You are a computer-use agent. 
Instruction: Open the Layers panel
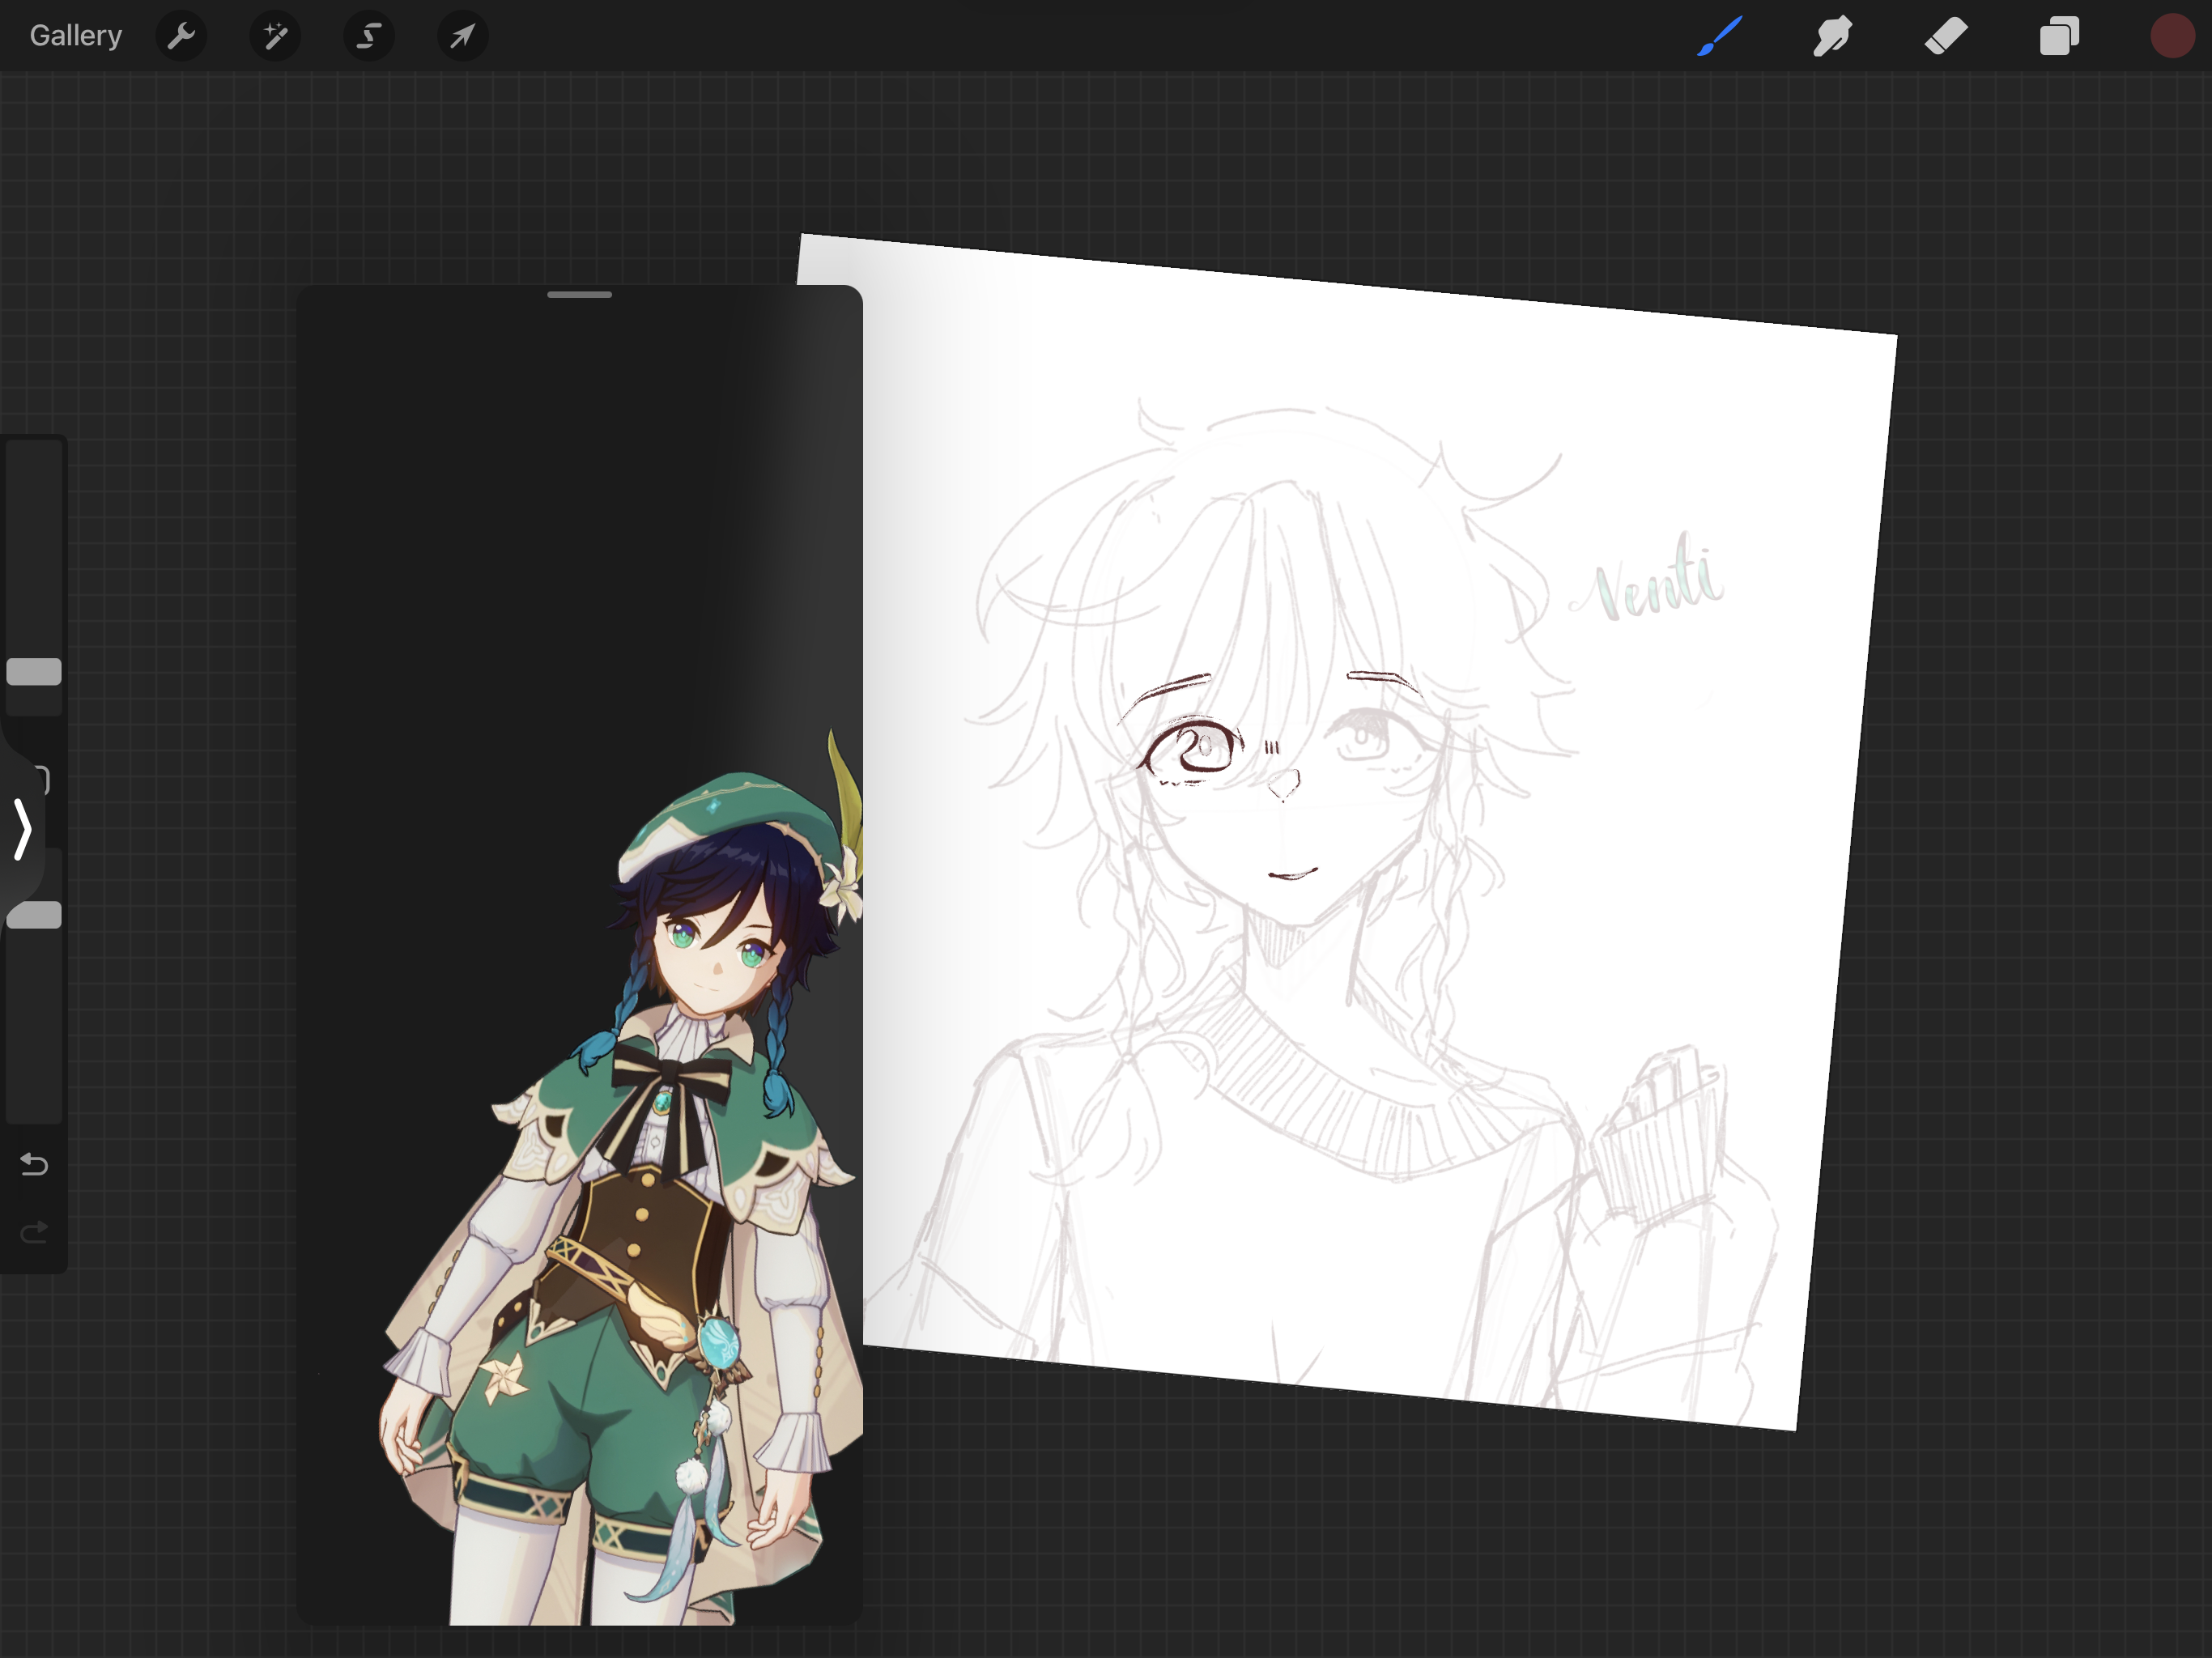pos(2058,36)
